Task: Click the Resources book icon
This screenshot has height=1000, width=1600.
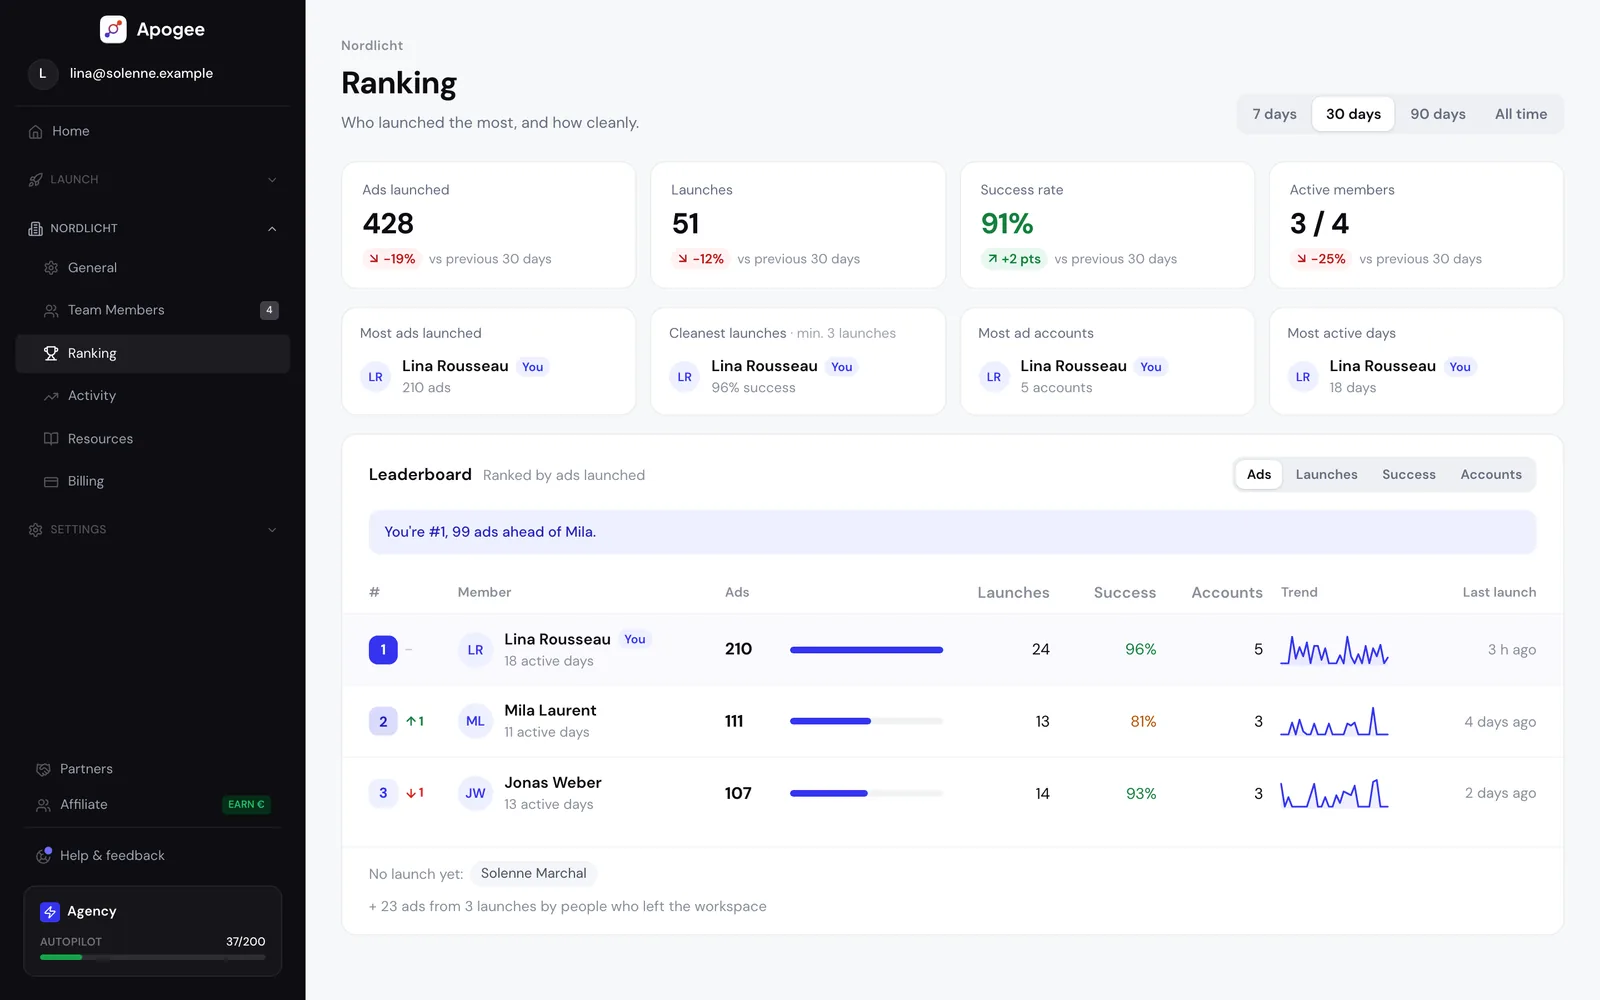Action: point(51,439)
